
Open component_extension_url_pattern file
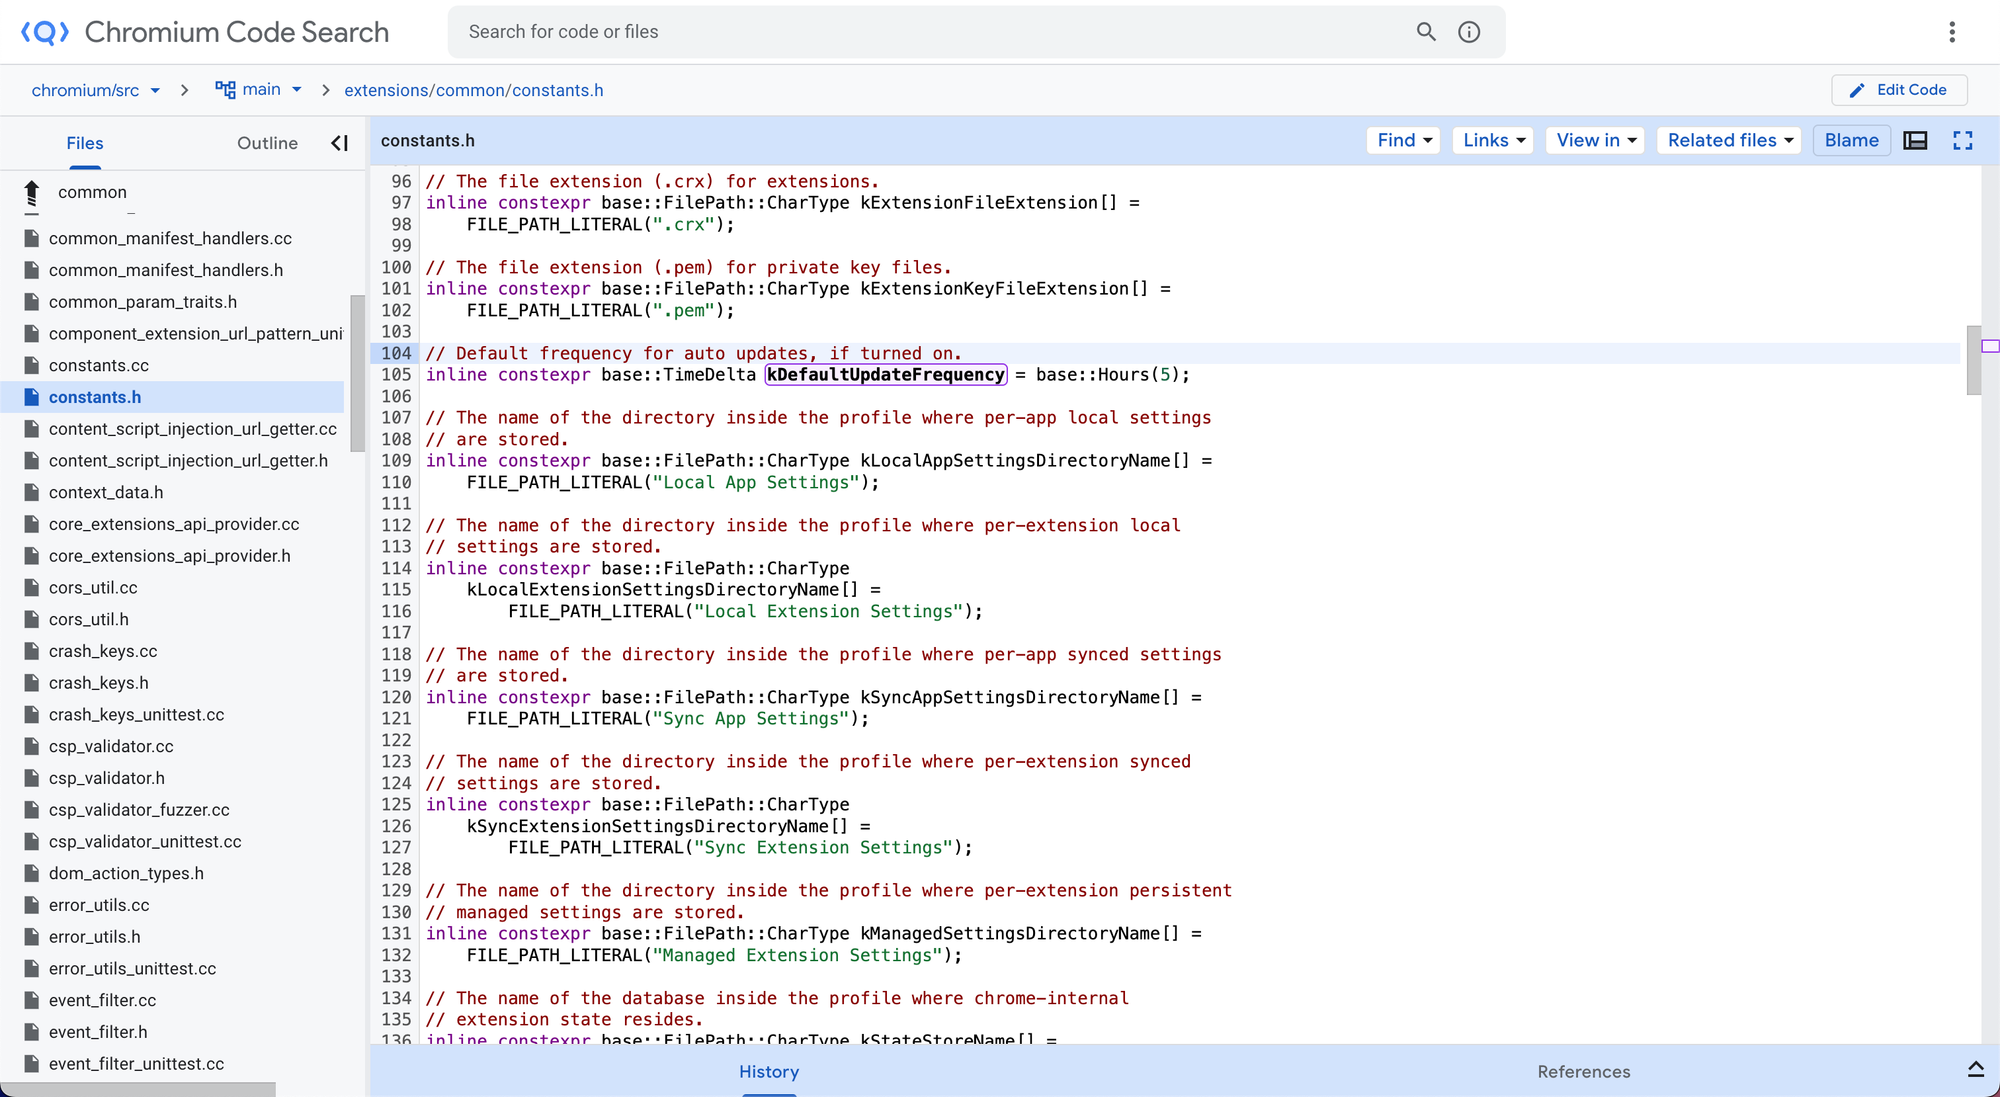[196, 334]
